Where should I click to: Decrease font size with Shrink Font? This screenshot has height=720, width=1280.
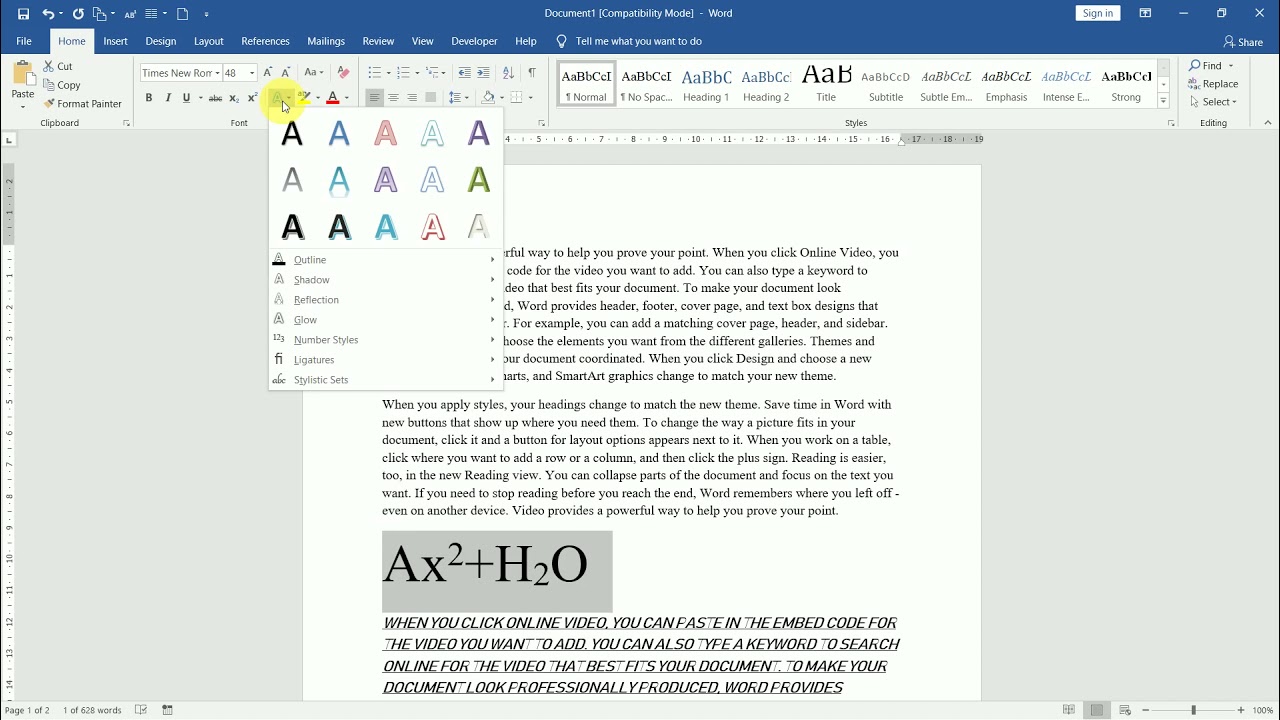click(286, 73)
